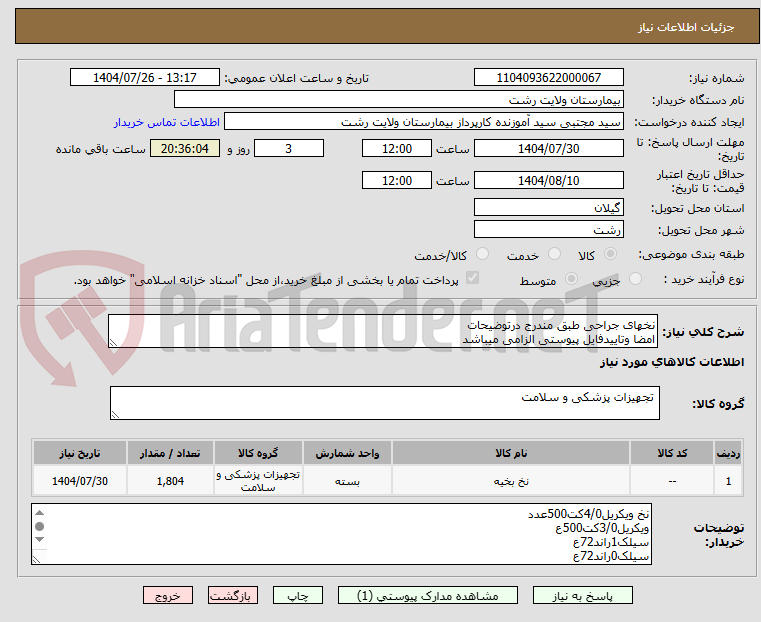Click the price validity time 12:00 field

397,180
